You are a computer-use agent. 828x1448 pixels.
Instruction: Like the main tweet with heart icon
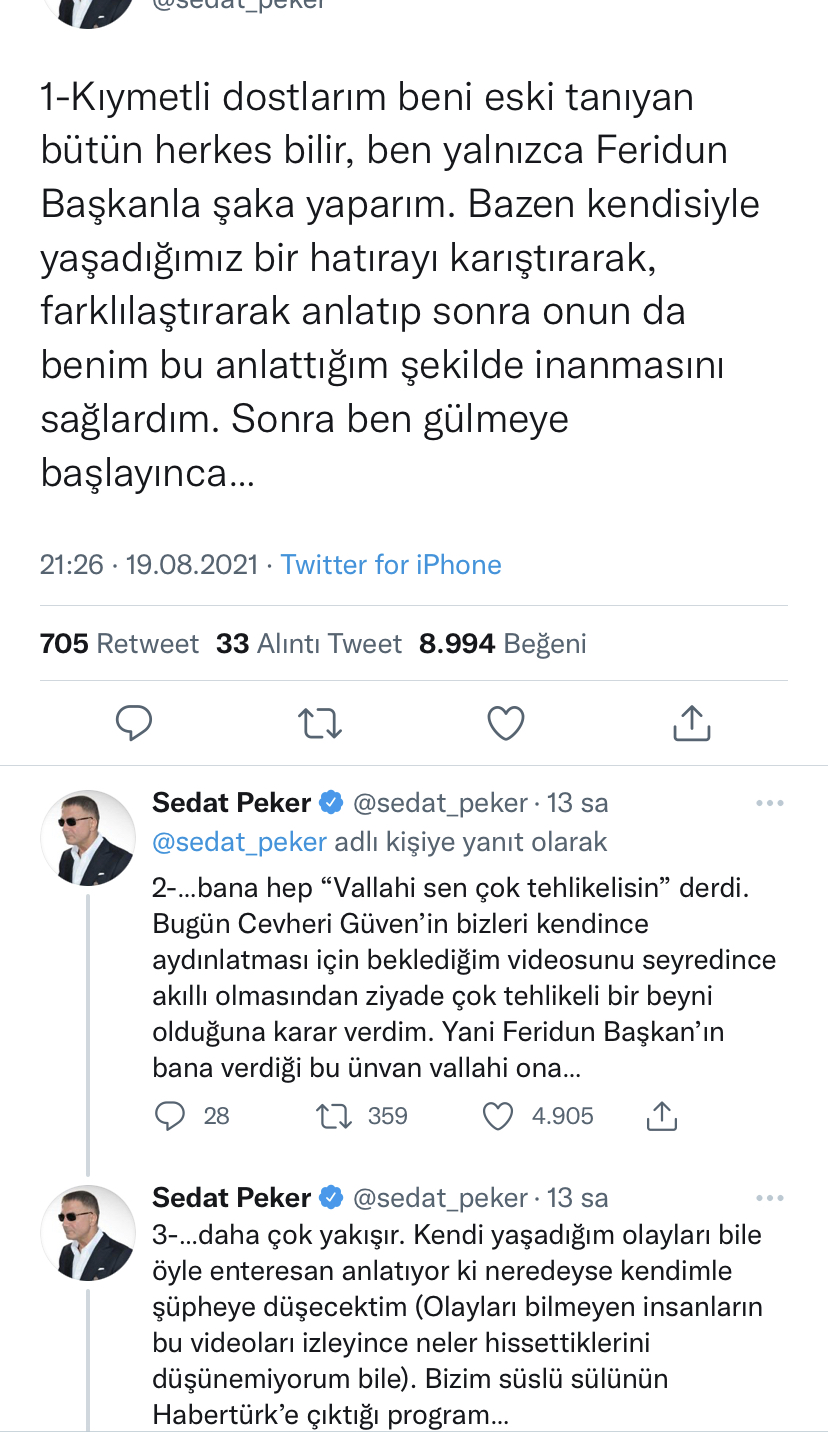pos(506,722)
